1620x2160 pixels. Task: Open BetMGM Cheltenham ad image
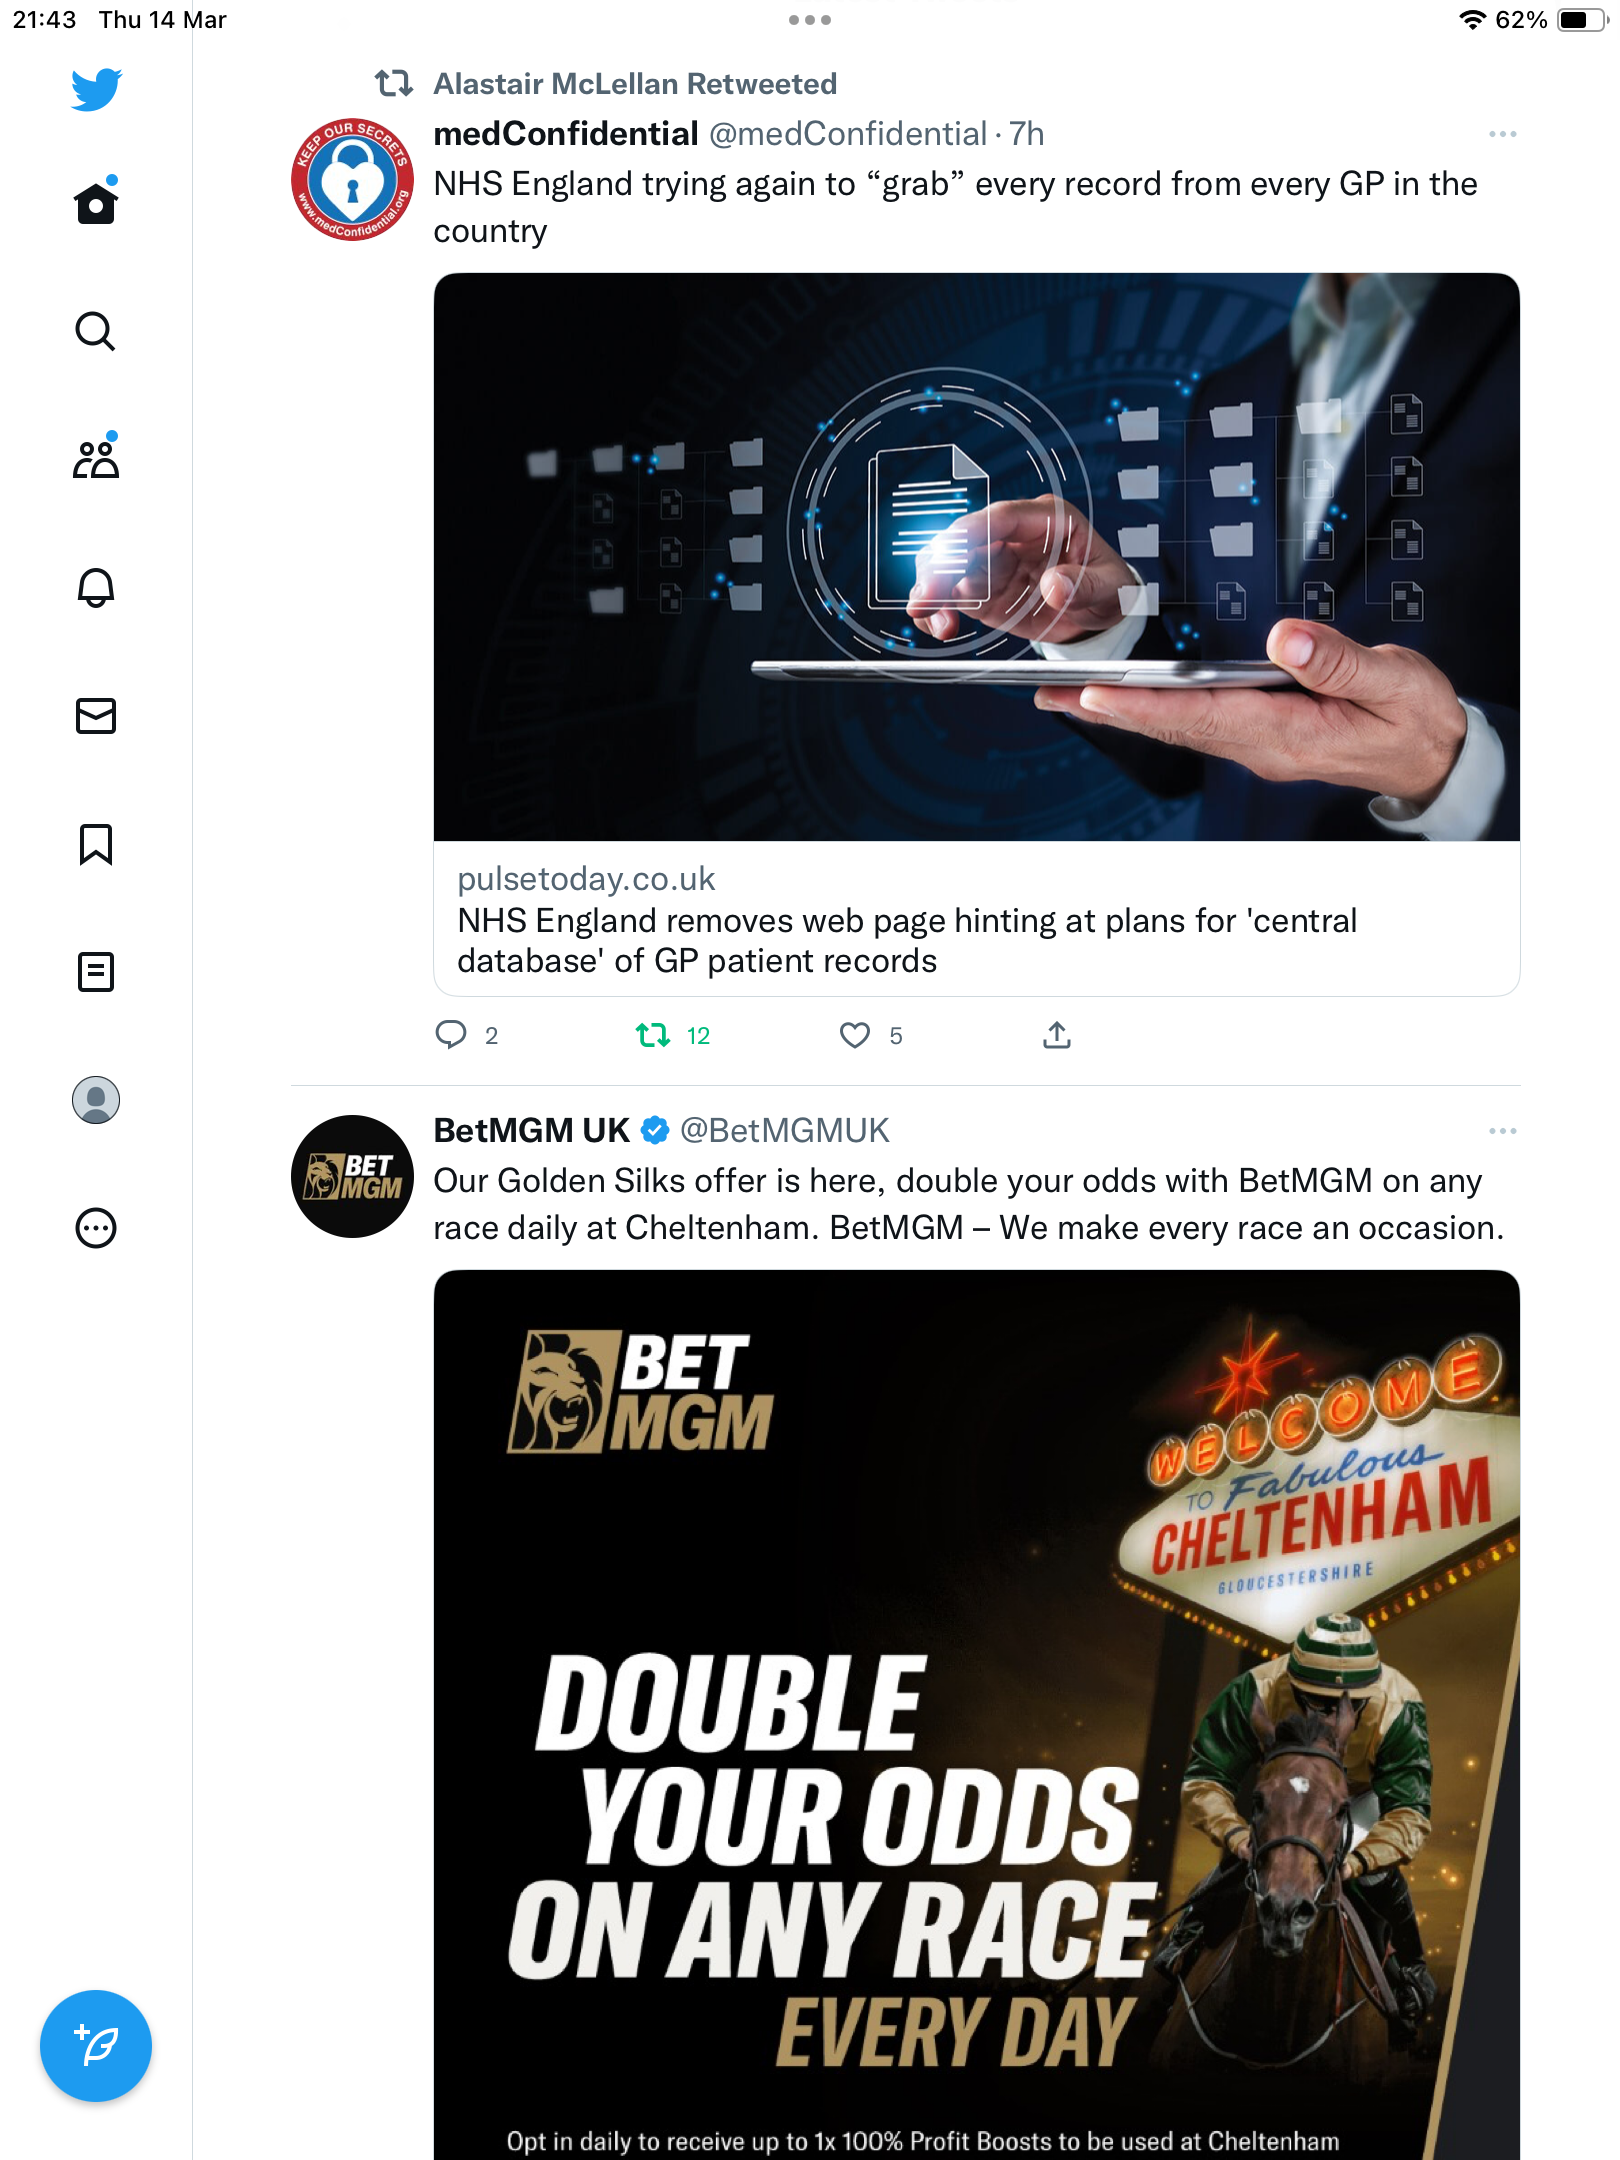click(977, 1715)
